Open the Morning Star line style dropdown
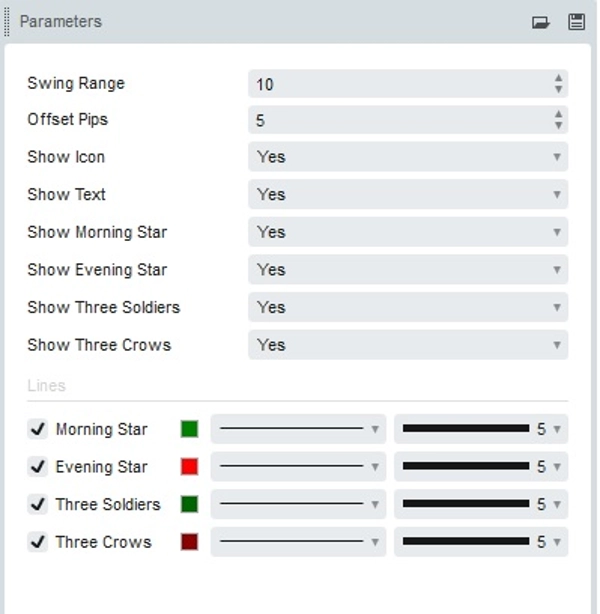The height and width of the screenshot is (614, 600). [298, 429]
